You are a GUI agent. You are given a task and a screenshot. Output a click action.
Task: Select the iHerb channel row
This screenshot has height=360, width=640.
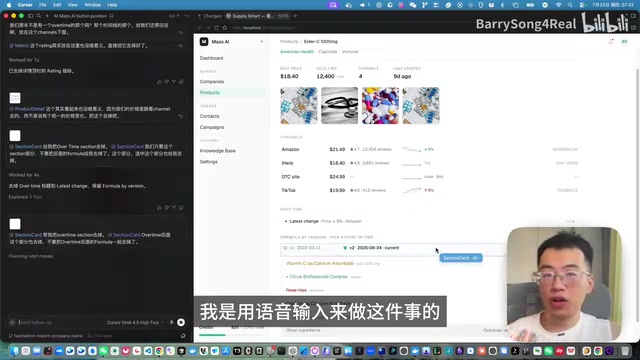(x=429, y=163)
